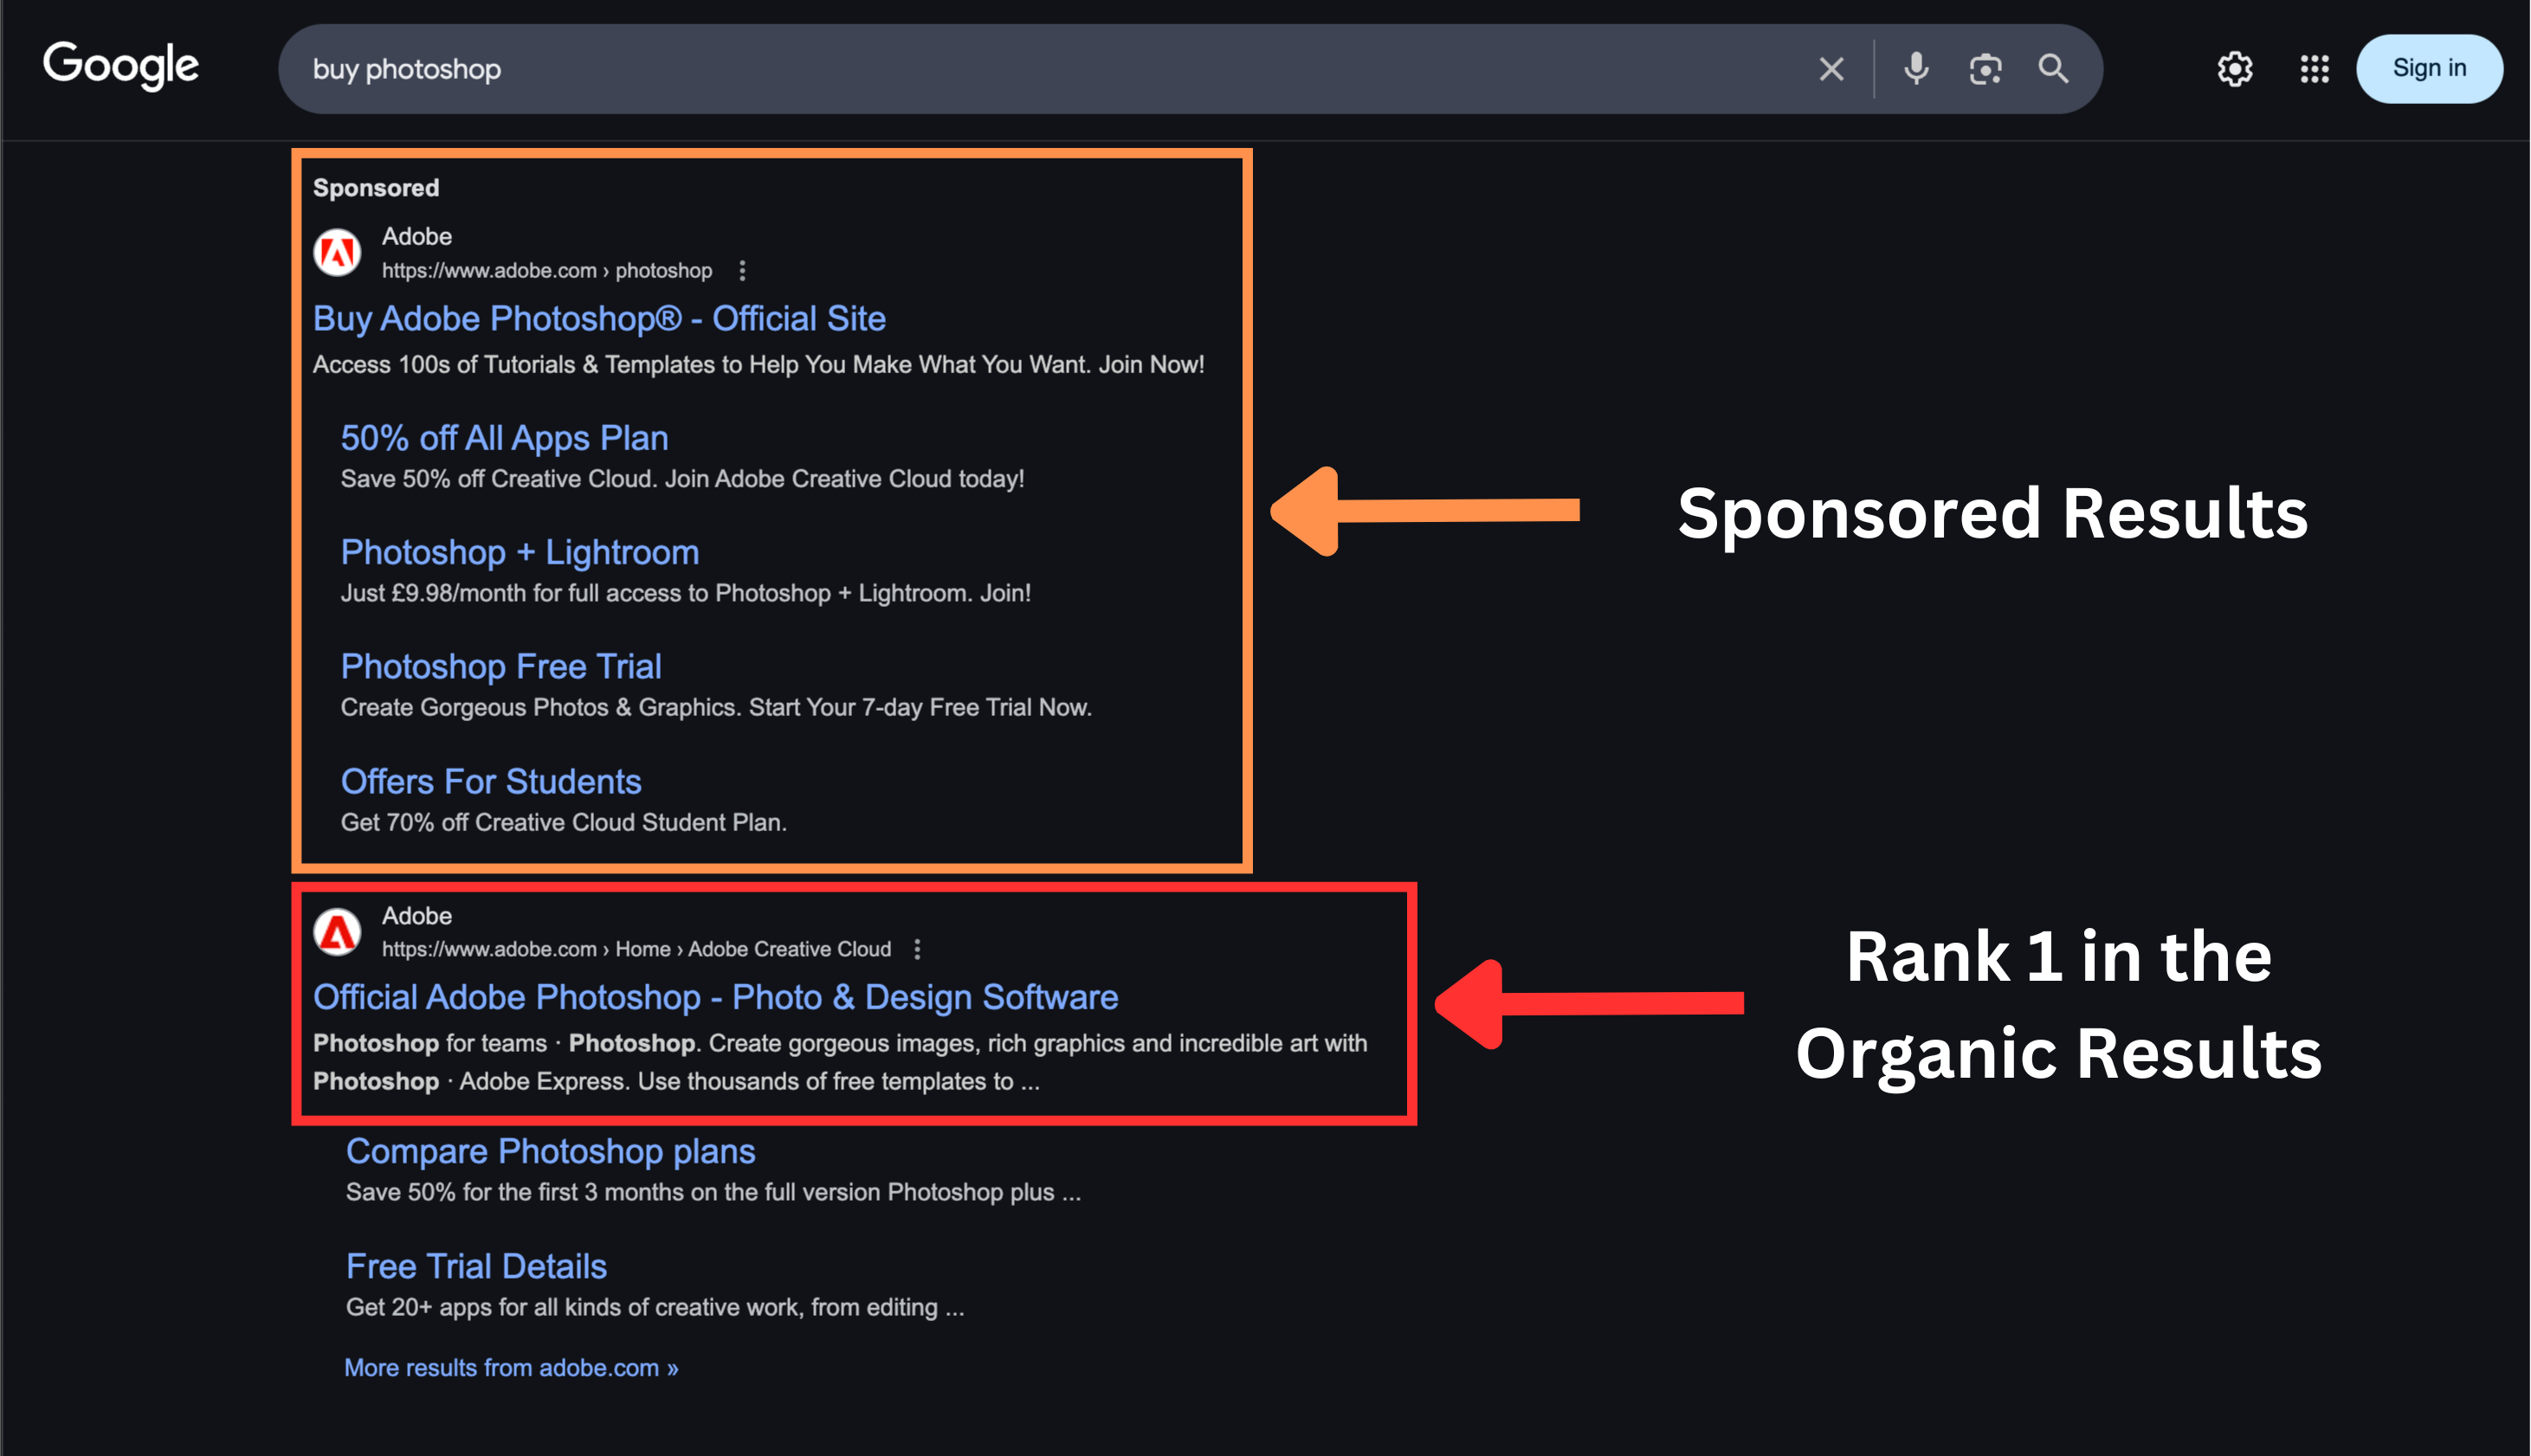Open the 'Photoshop + Lightroom' sitelink
This screenshot has width=2531, height=1456.
coord(519,553)
